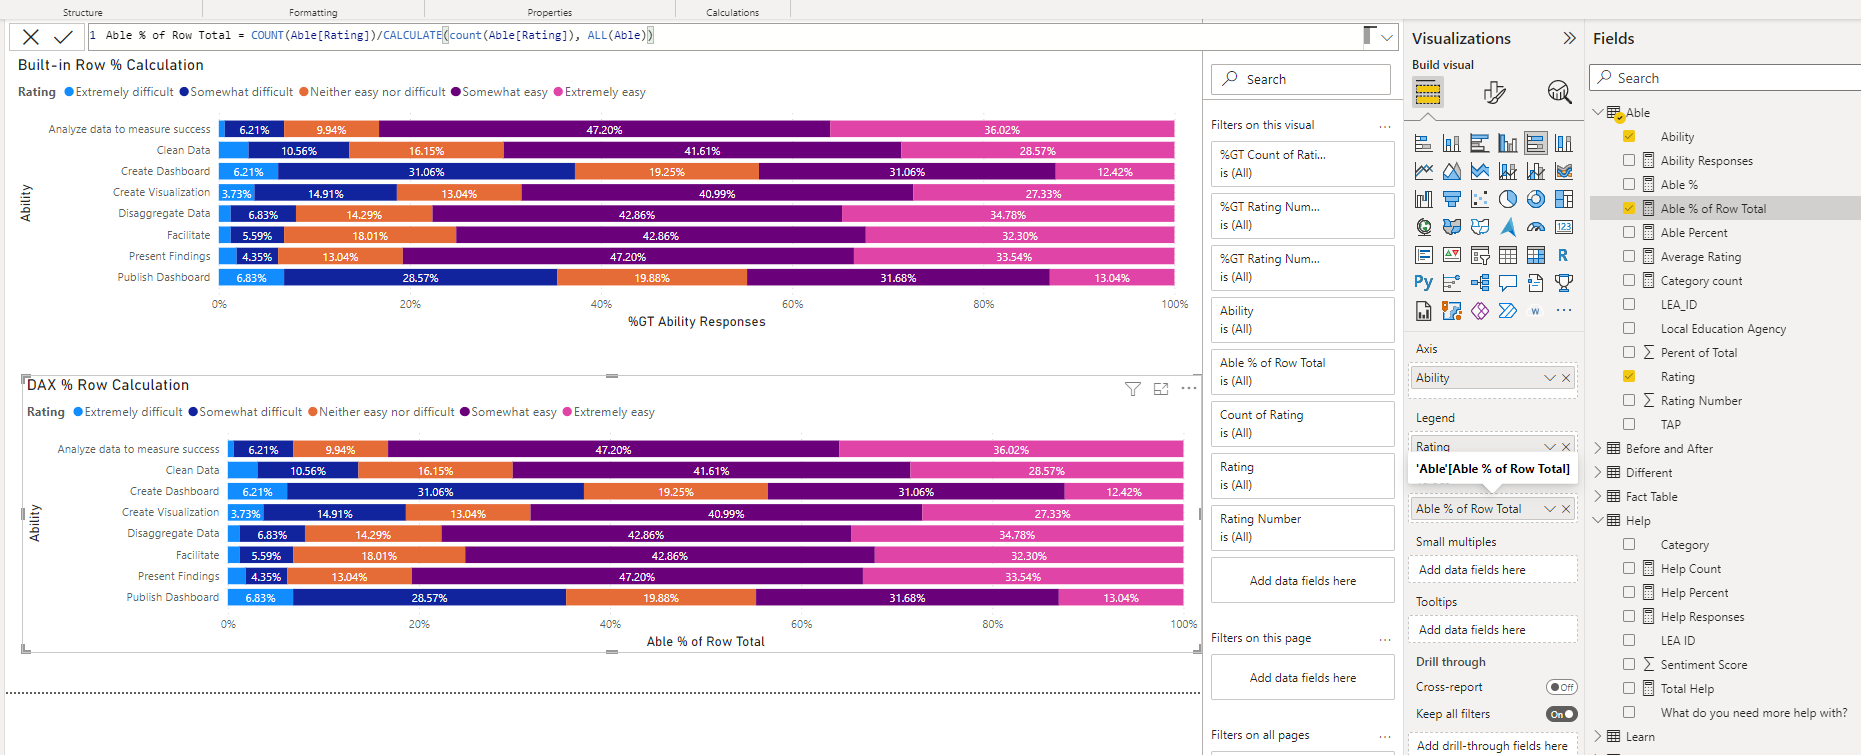Collapse the Help table

(1598, 520)
